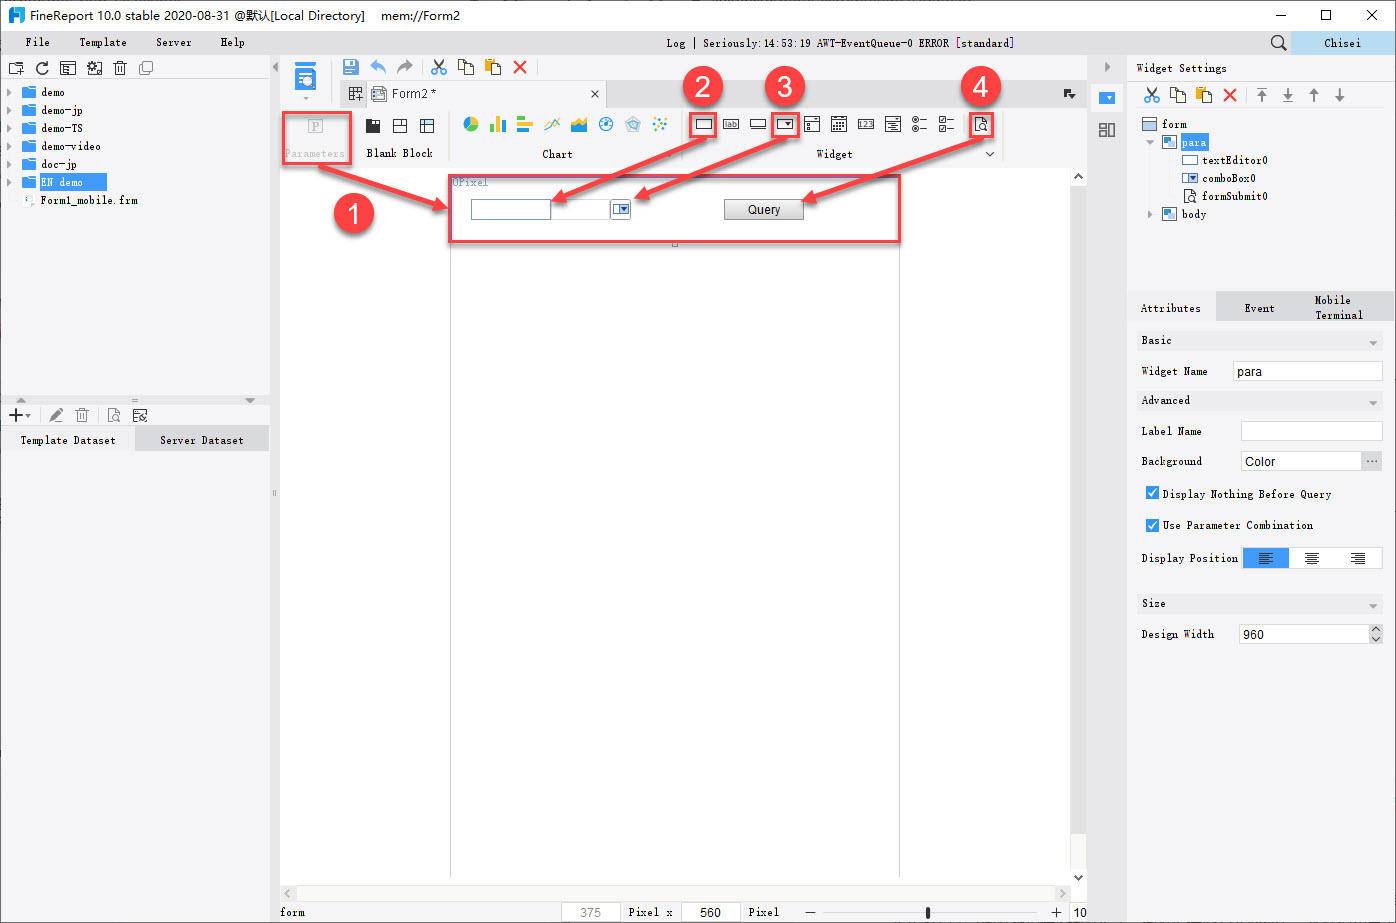Open the Chisei account button
Image resolution: width=1396 pixels, height=923 pixels.
1342,43
